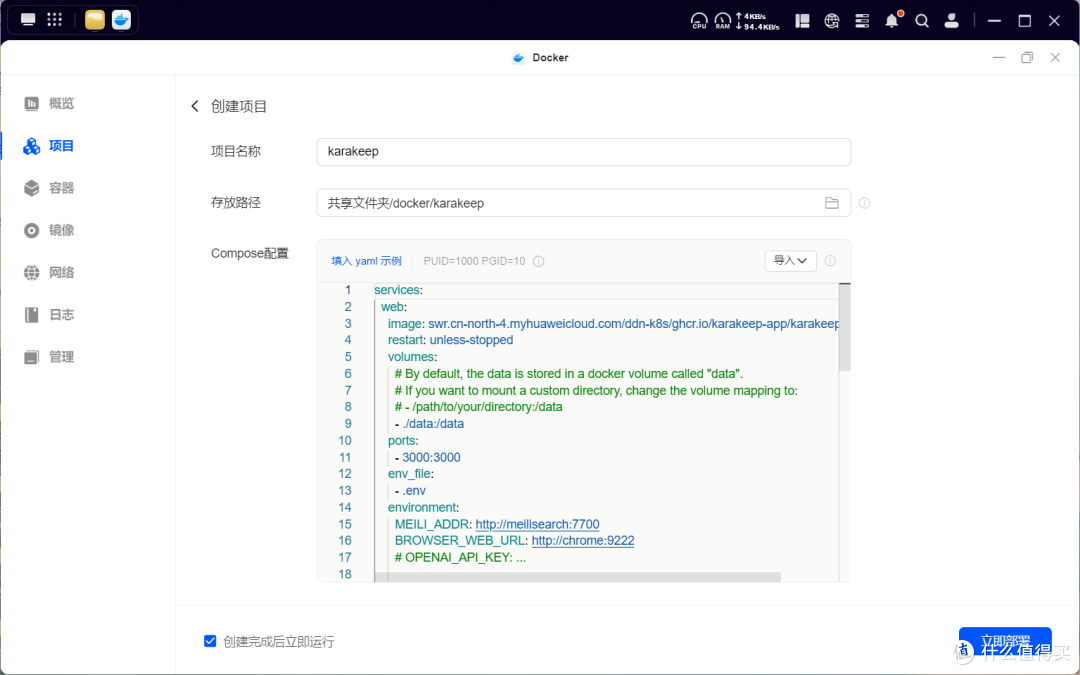Viewport: 1080px width, 675px height.
Task: Expand the 导入 dropdown
Action: [x=790, y=261]
